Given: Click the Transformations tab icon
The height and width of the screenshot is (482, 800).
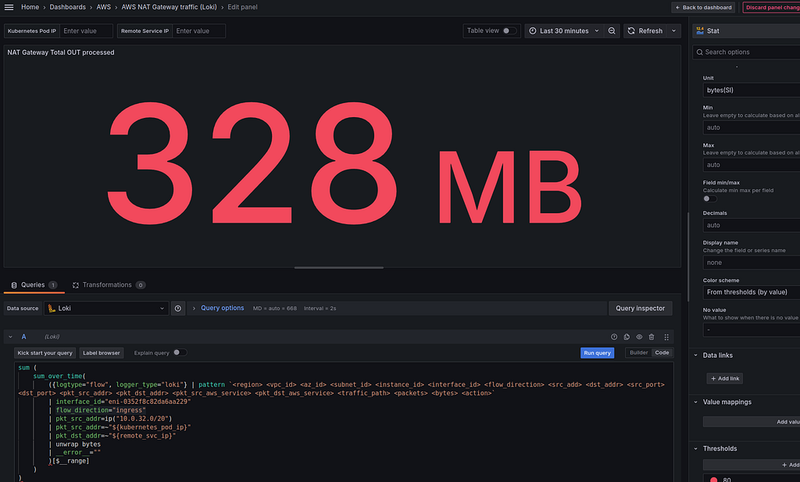Looking at the screenshot, I should 76,285.
